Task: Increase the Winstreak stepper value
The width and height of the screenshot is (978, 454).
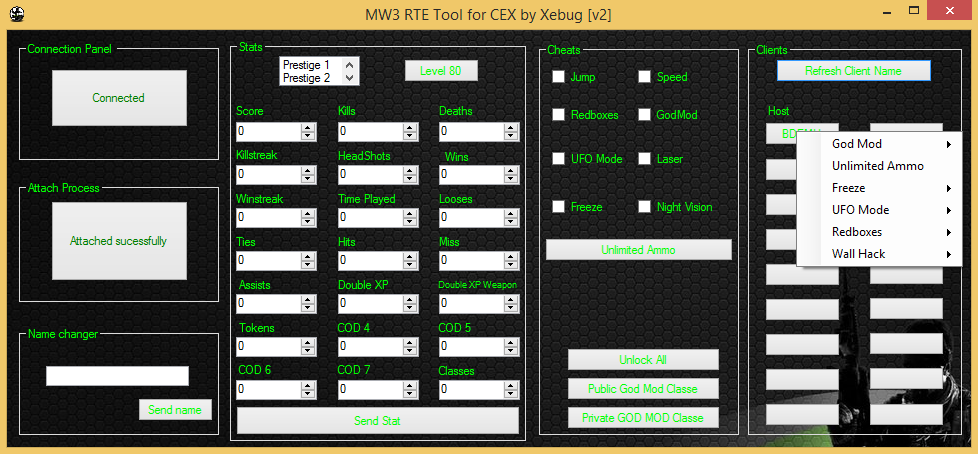Action: pos(308,213)
